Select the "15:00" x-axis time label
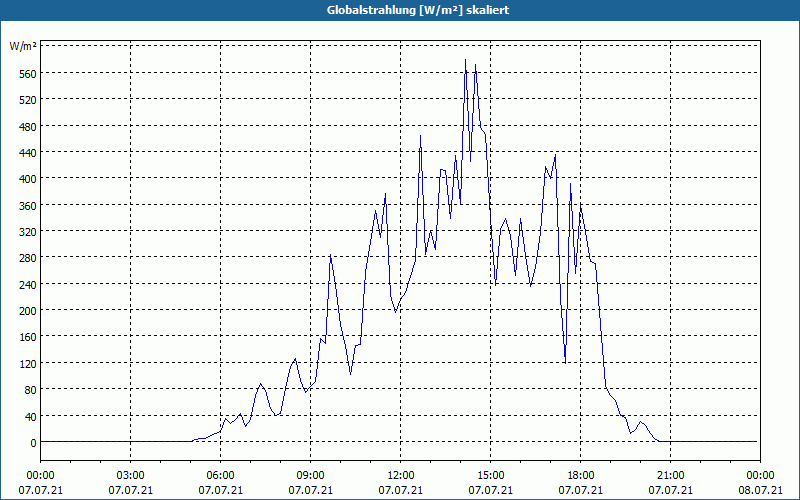 click(490, 476)
